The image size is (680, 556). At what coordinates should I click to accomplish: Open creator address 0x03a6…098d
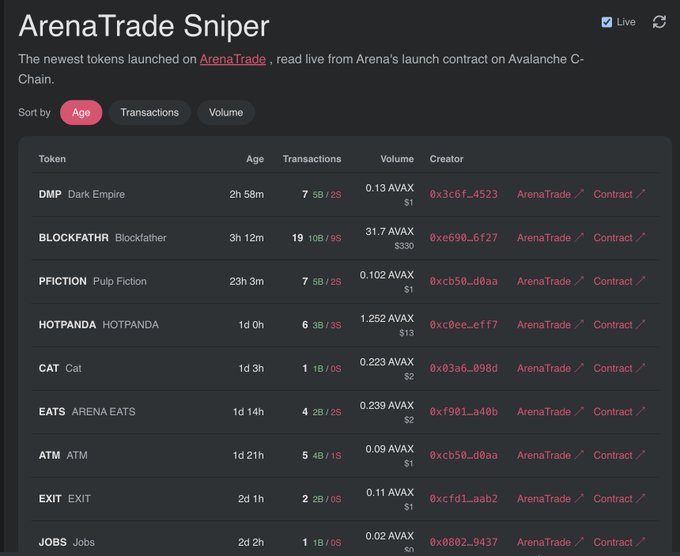464,368
